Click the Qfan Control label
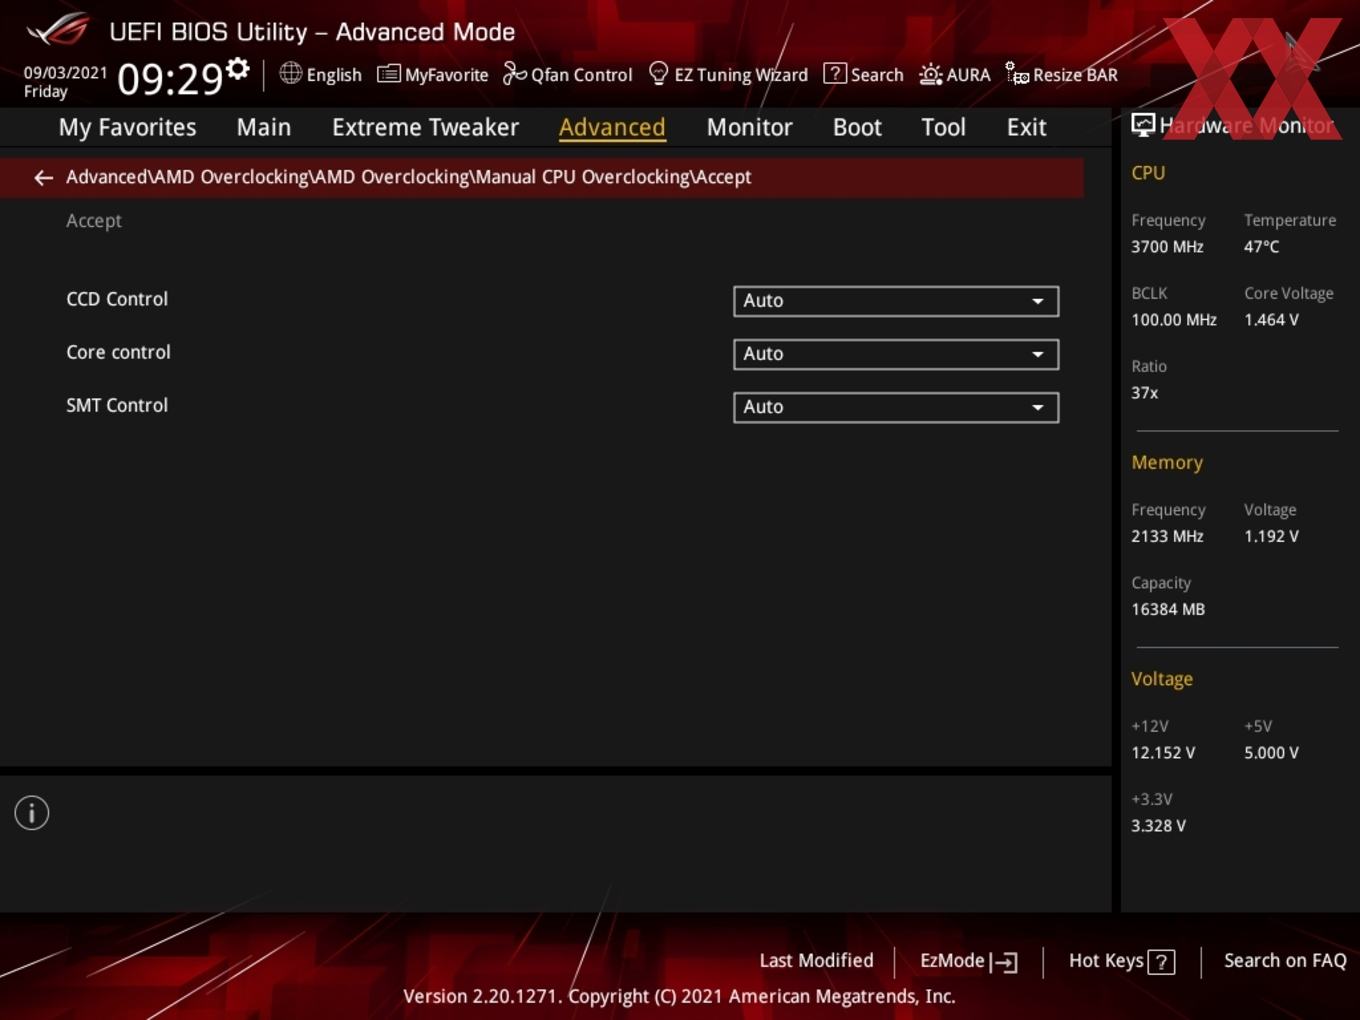1360x1020 pixels. [x=582, y=75]
